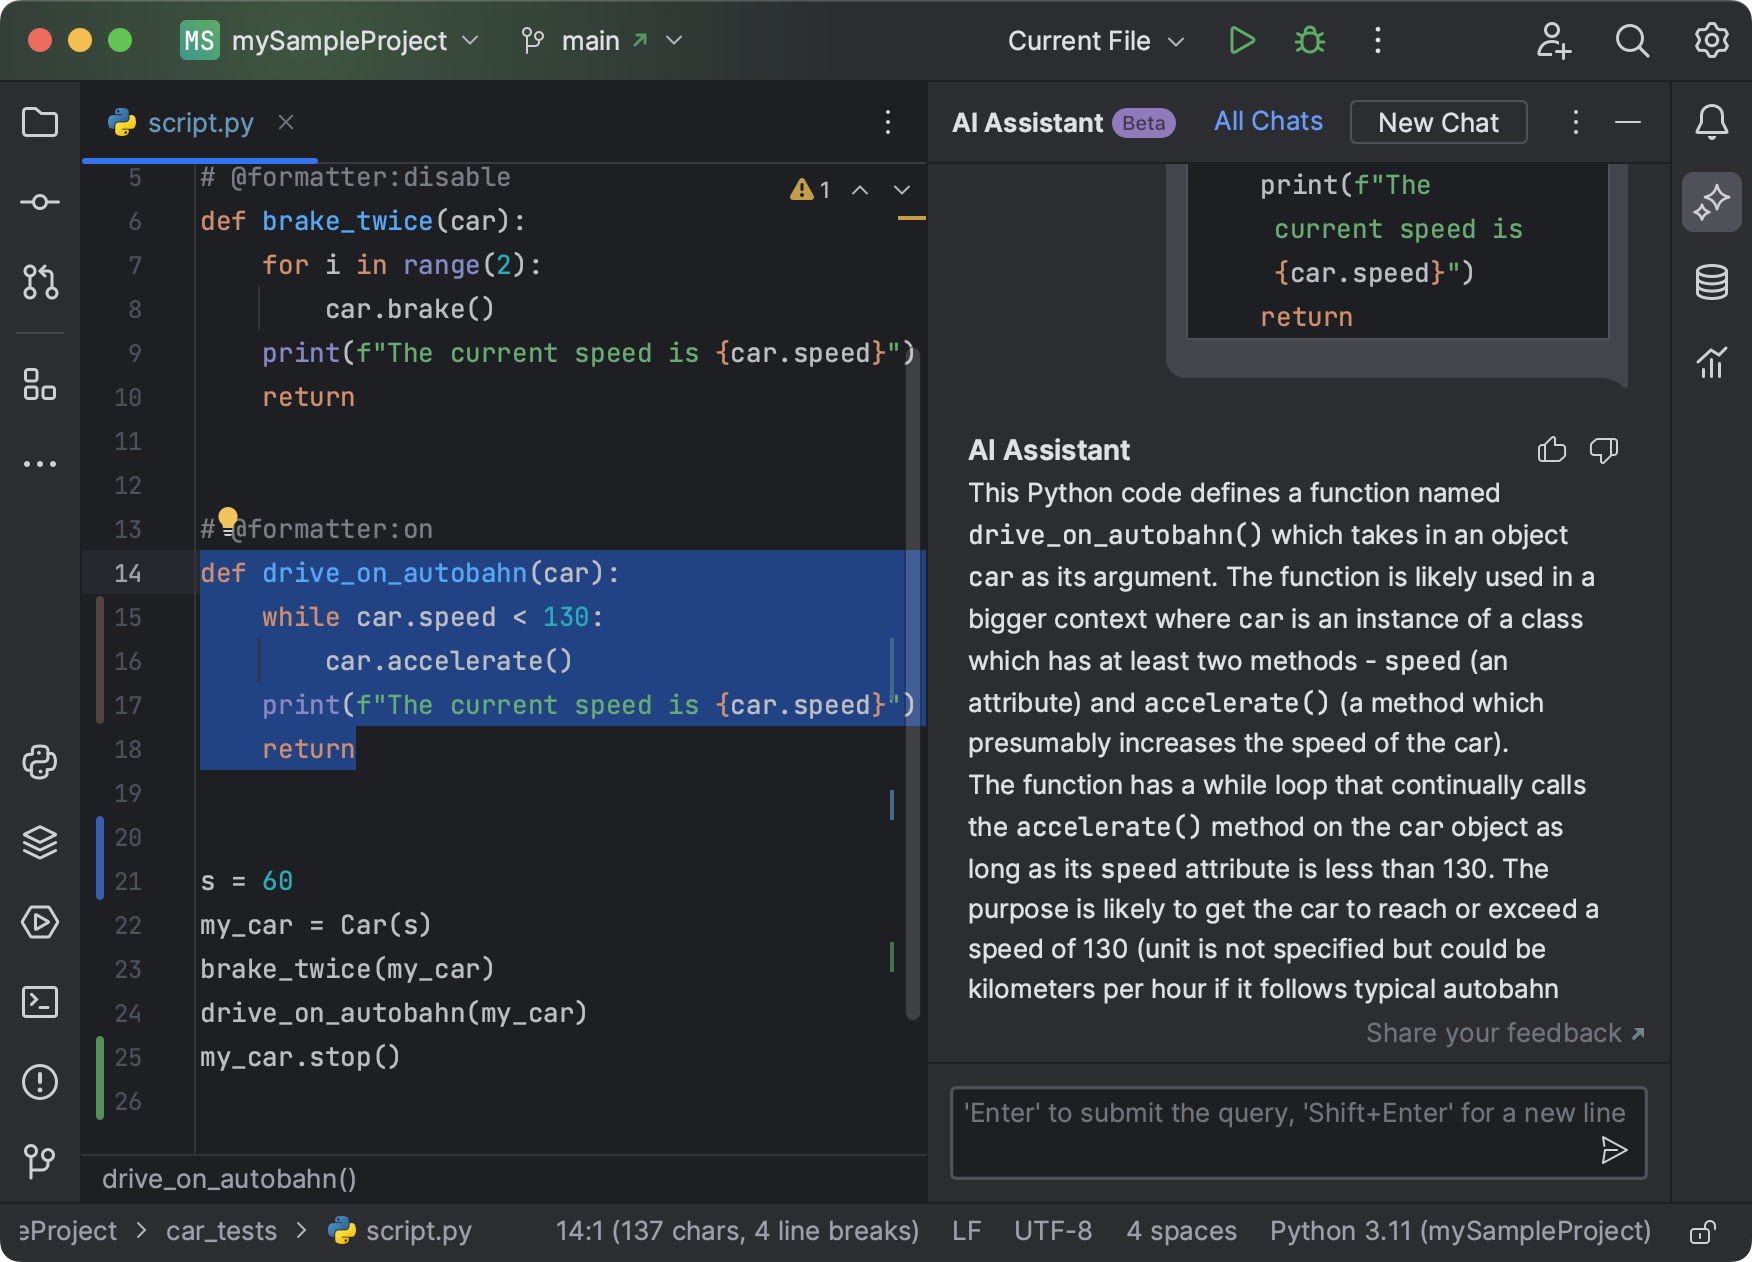The height and width of the screenshot is (1262, 1752).
Task: Open the Database tool window
Action: click(x=1712, y=282)
